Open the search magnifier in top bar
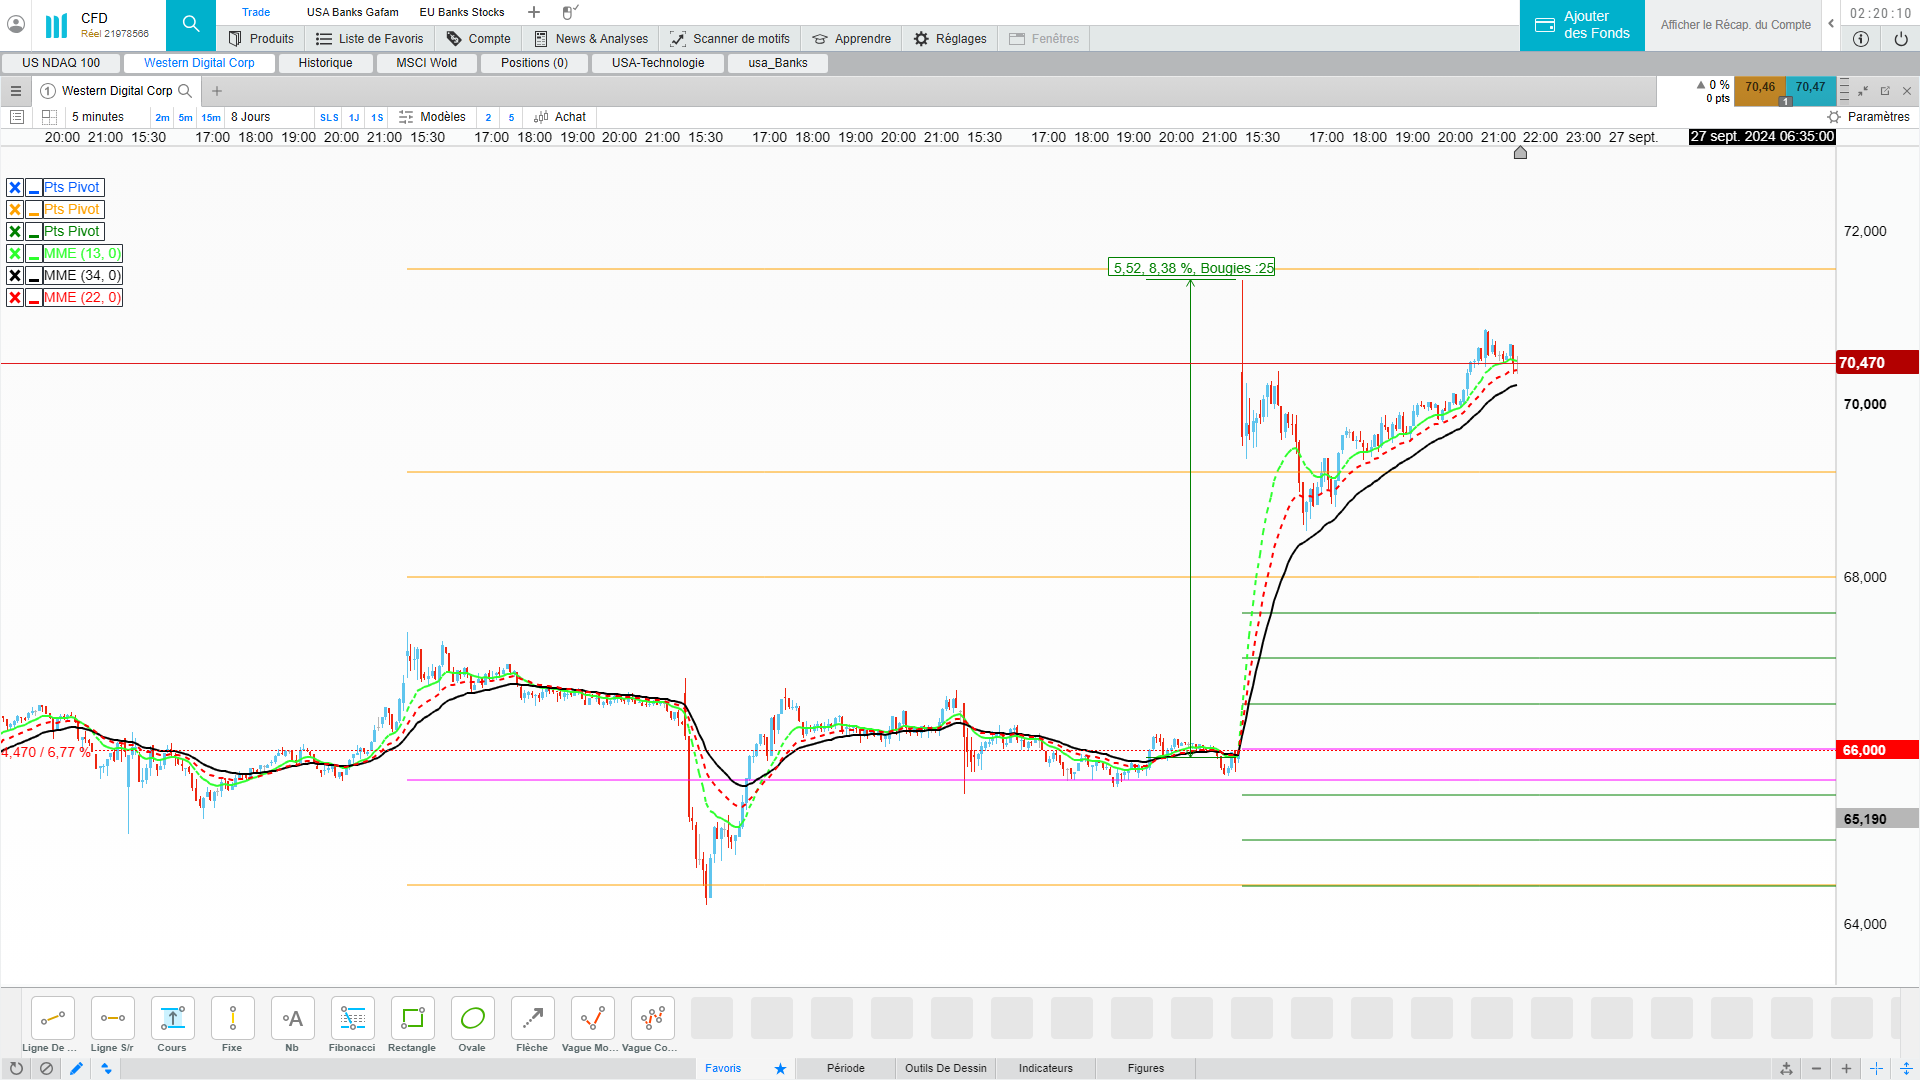 pyautogui.click(x=190, y=25)
